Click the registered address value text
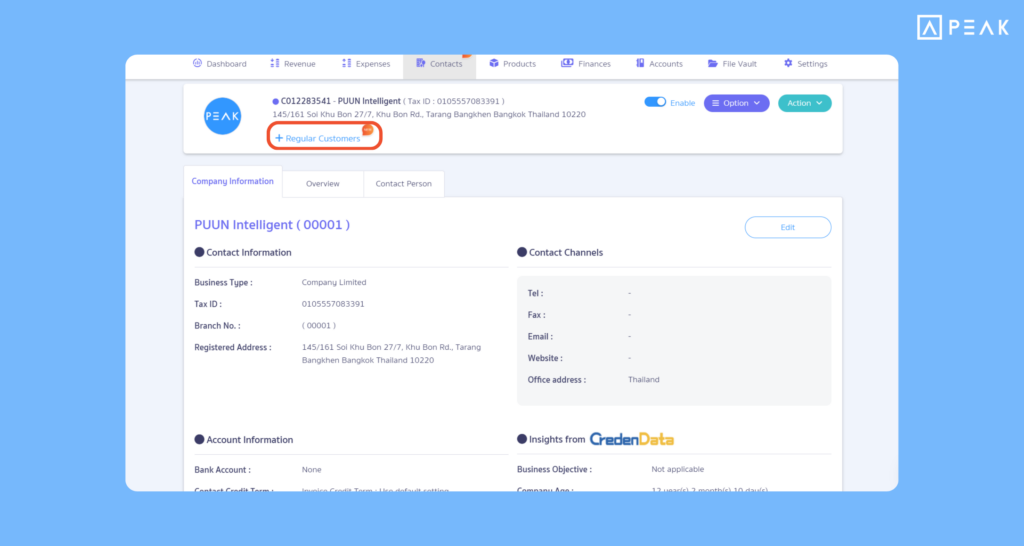 (391, 353)
